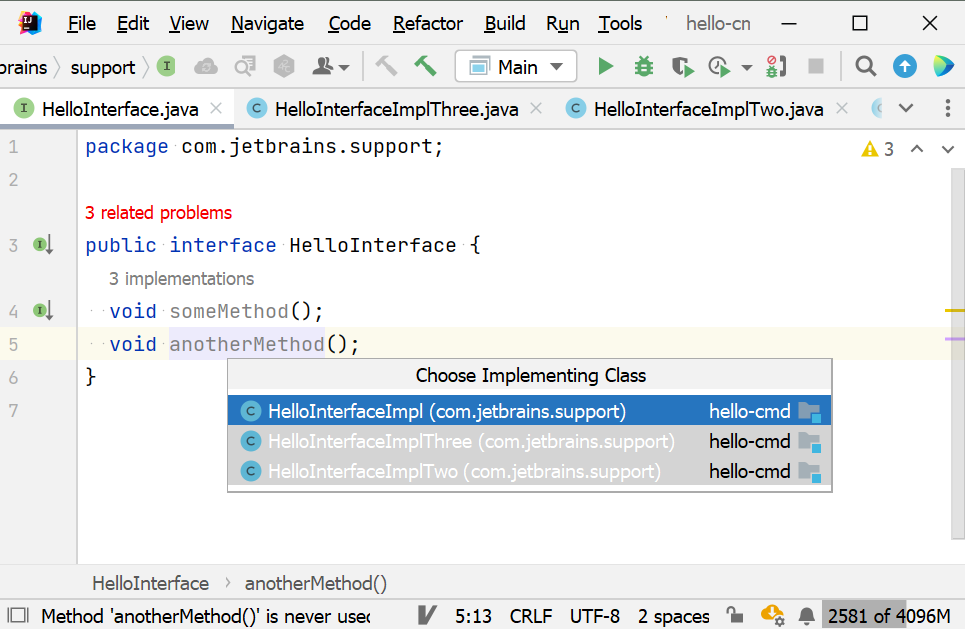
Task: Switch to HelloInterfaceImplThree.java tab
Action: tap(396, 110)
